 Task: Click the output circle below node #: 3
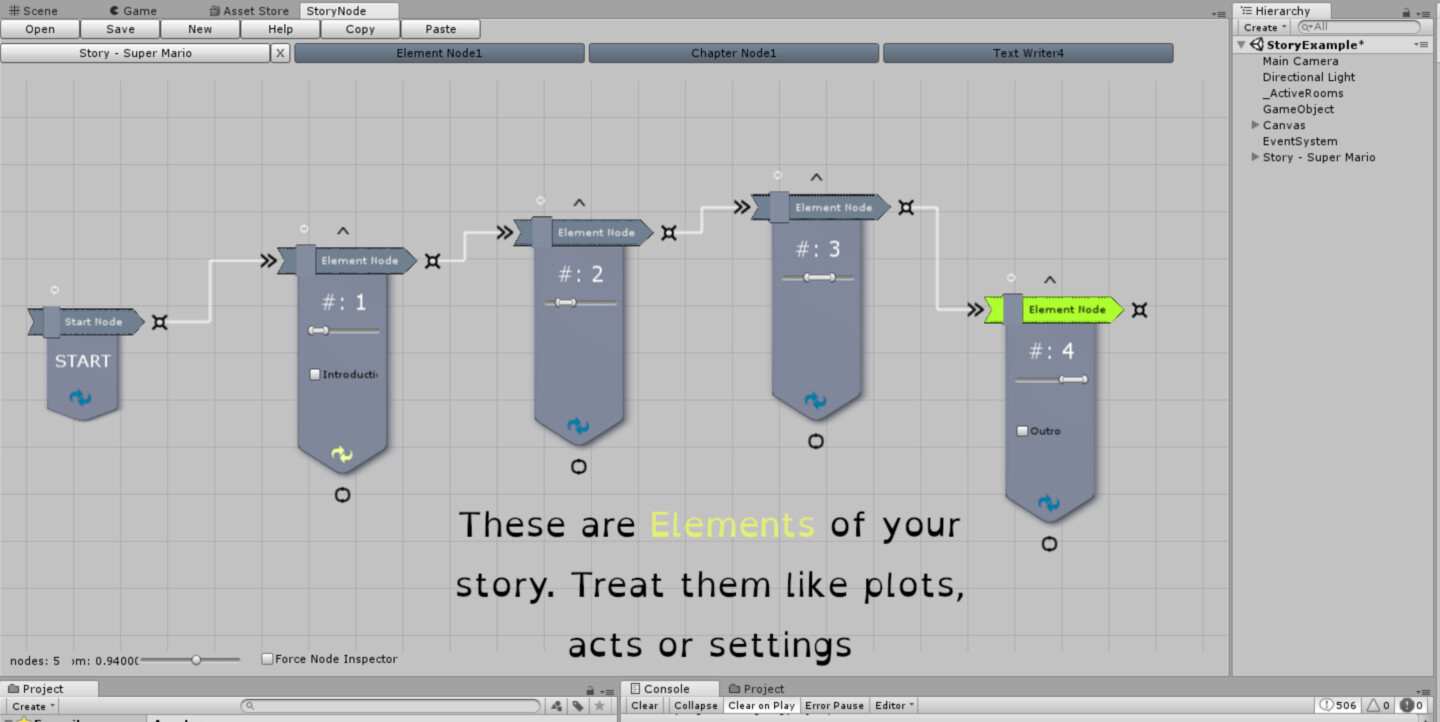tap(816, 440)
